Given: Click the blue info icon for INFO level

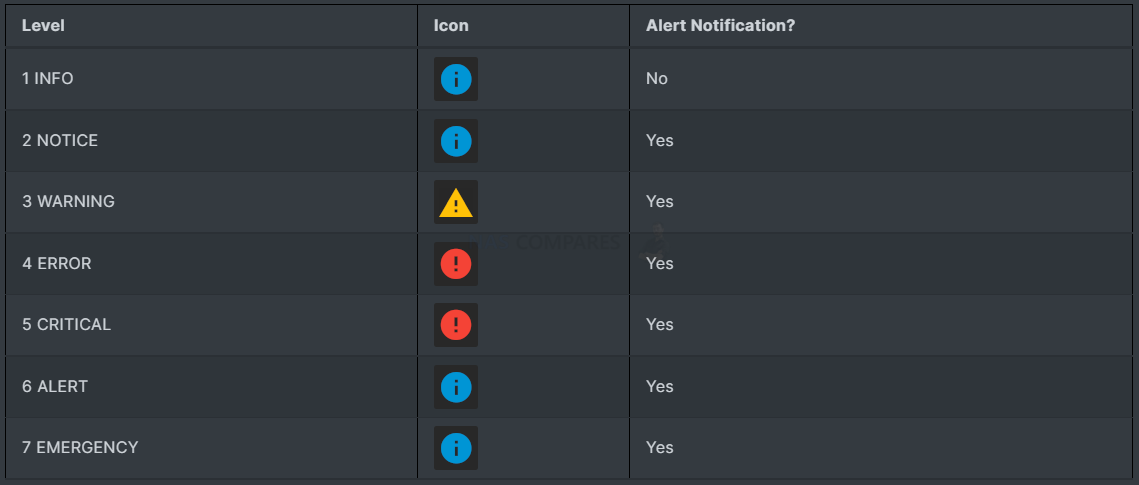Looking at the screenshot, I should point(455,79).
